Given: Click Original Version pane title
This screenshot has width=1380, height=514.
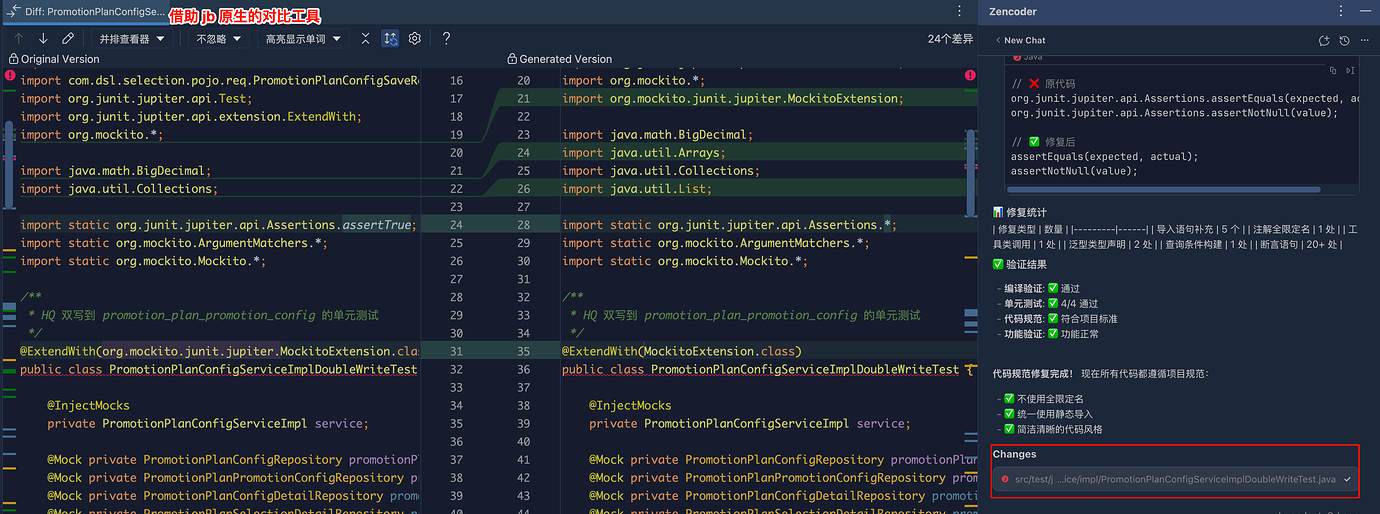Looking at the screenshot, I should 60,59.
